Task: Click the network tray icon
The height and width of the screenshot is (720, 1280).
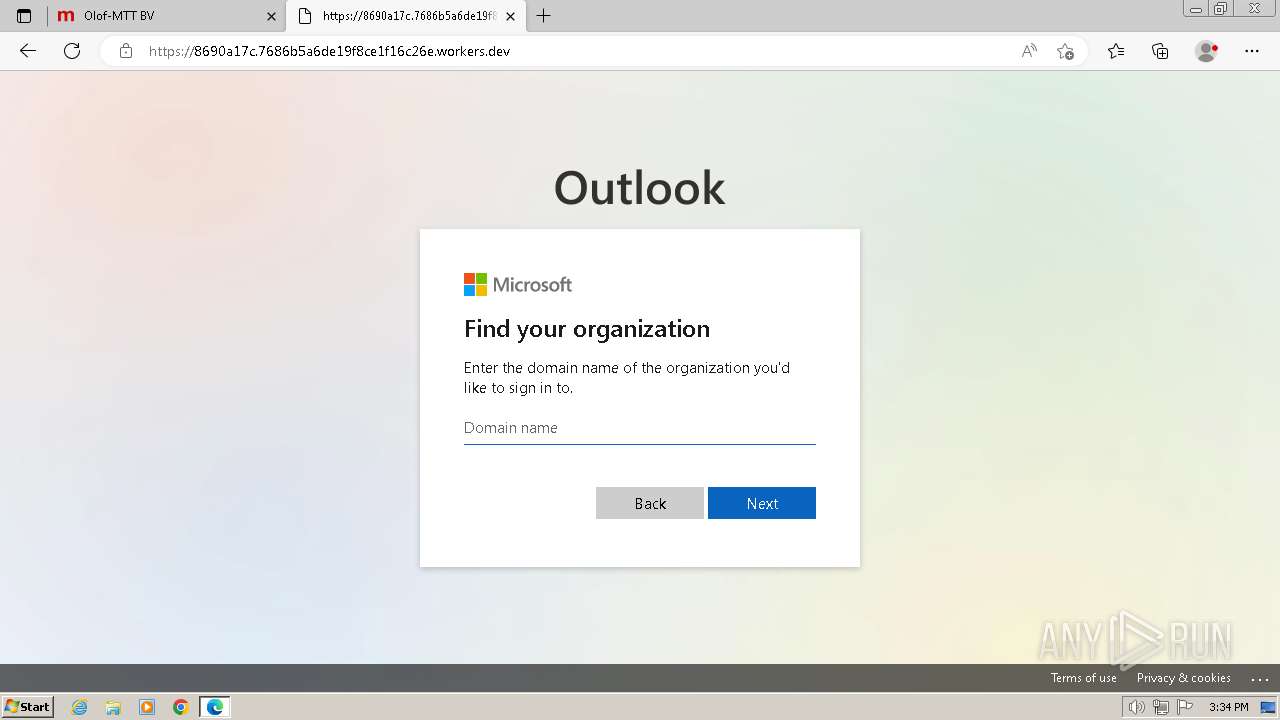Action: (x=1161, y=707)
